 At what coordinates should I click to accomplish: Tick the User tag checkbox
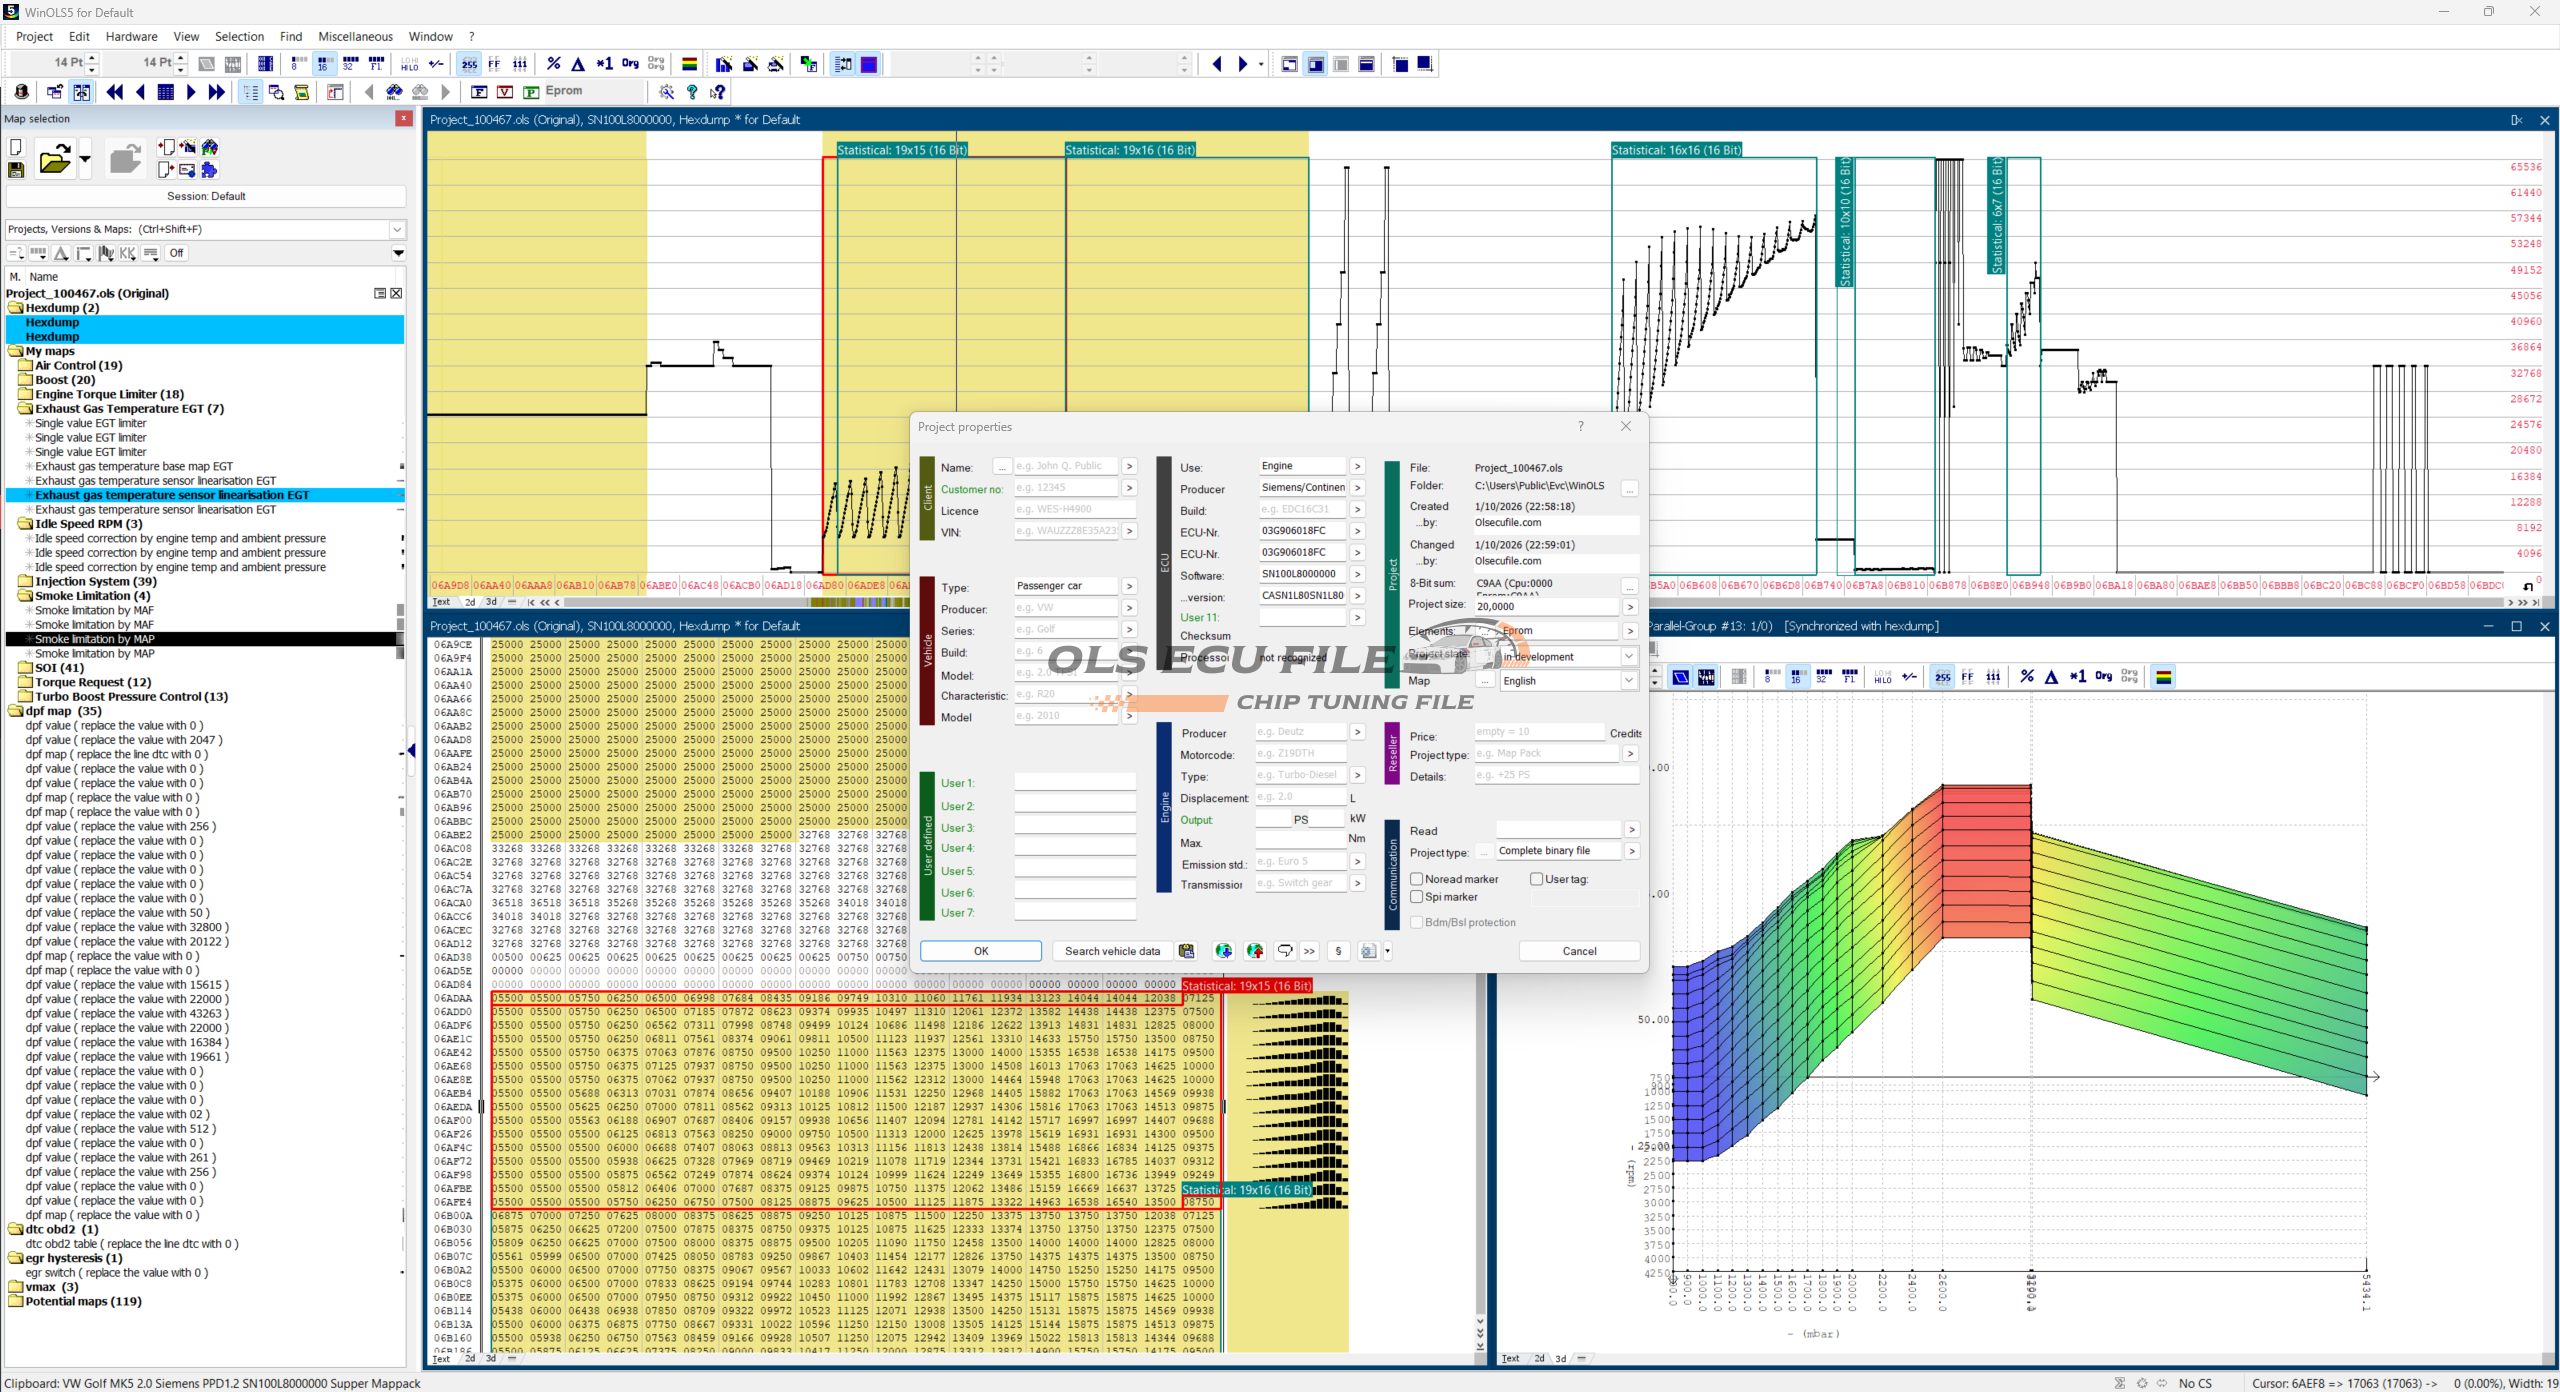point(1536,879)
